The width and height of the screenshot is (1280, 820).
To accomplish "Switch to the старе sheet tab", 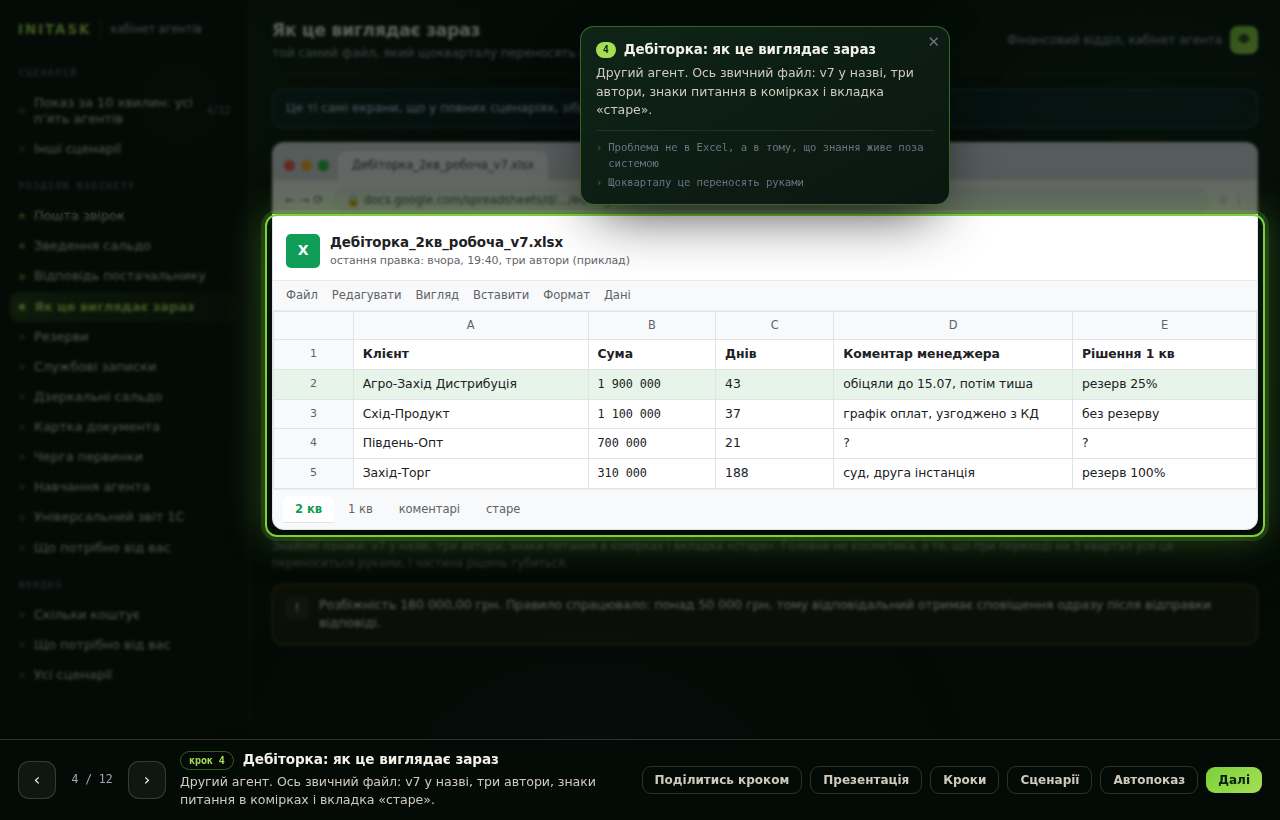I will coord(503,509).
